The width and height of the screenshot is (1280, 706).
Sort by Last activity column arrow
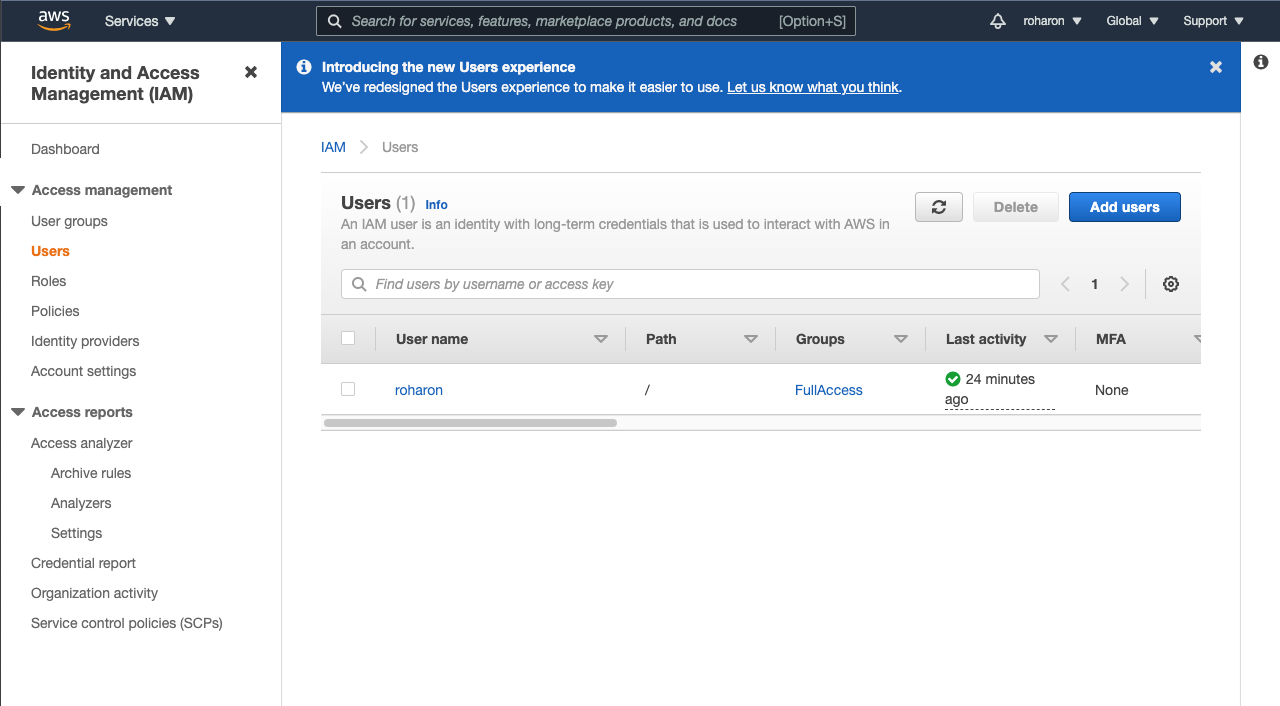[1051, 339]
